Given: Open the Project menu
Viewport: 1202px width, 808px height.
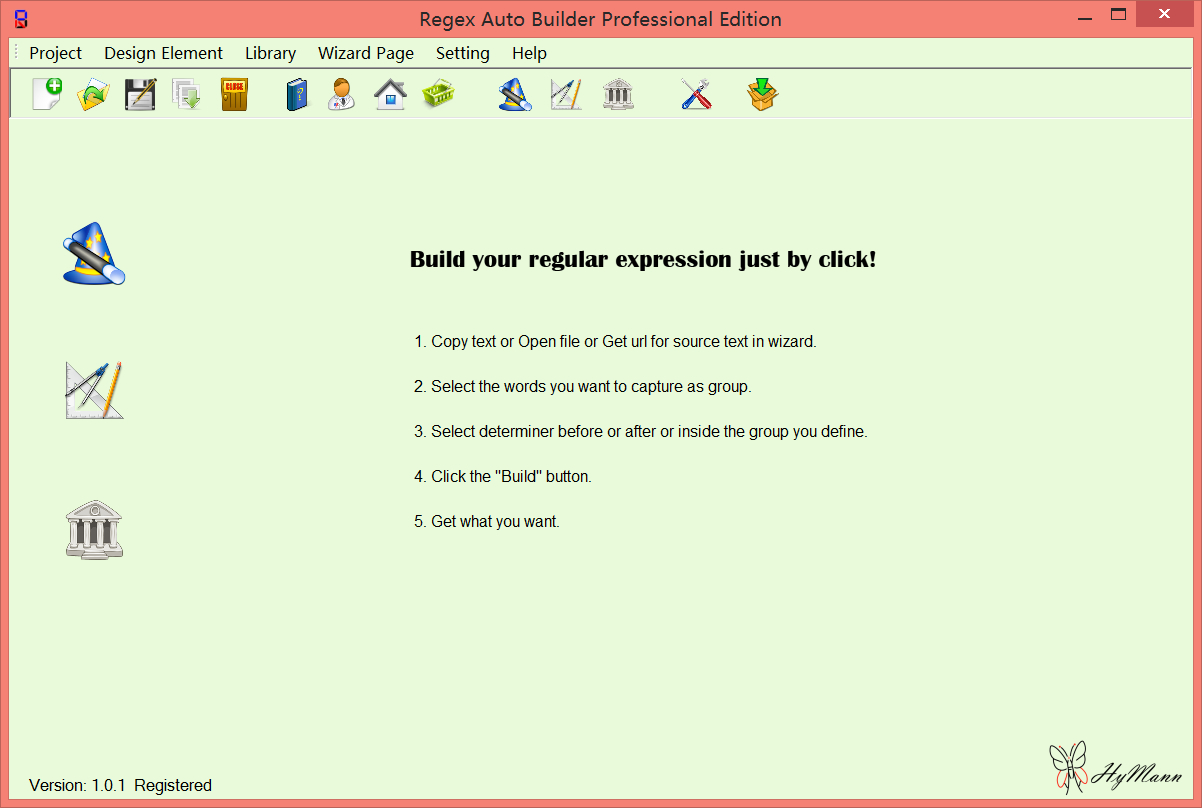Looking at the screenshot, I should pyautogui.click(x=56, y=53).
